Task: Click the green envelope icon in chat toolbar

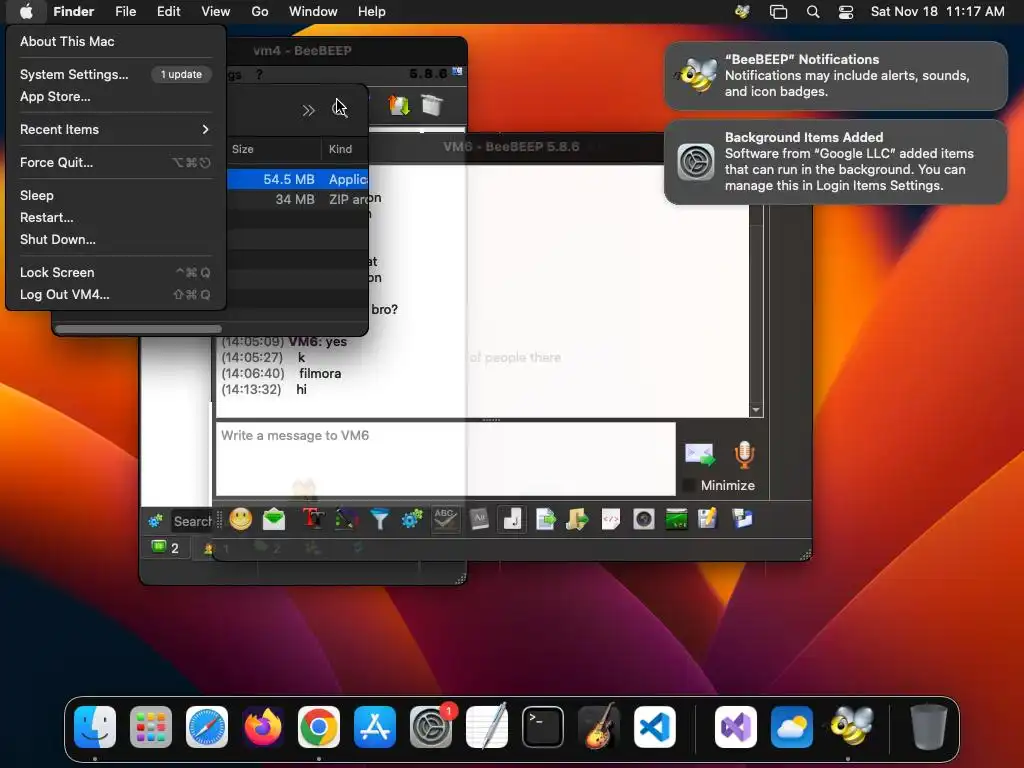Action: tap(274, 520)
